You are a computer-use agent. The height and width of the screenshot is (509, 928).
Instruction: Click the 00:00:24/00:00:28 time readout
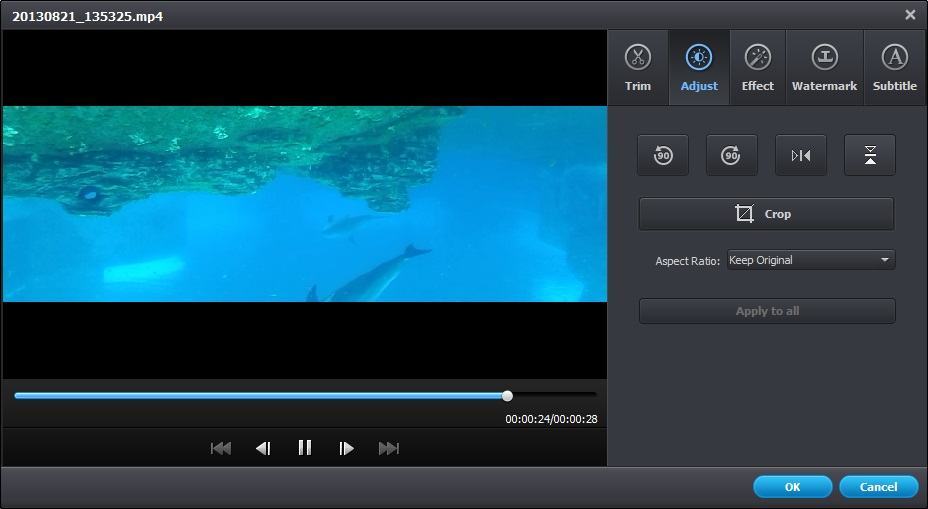pyautogui.click(x=551, y=419)
